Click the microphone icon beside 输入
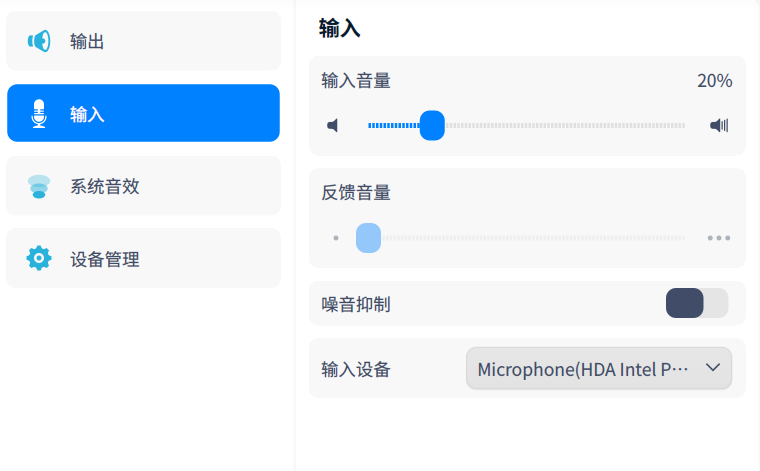760x471 pixels. [39, 113]
